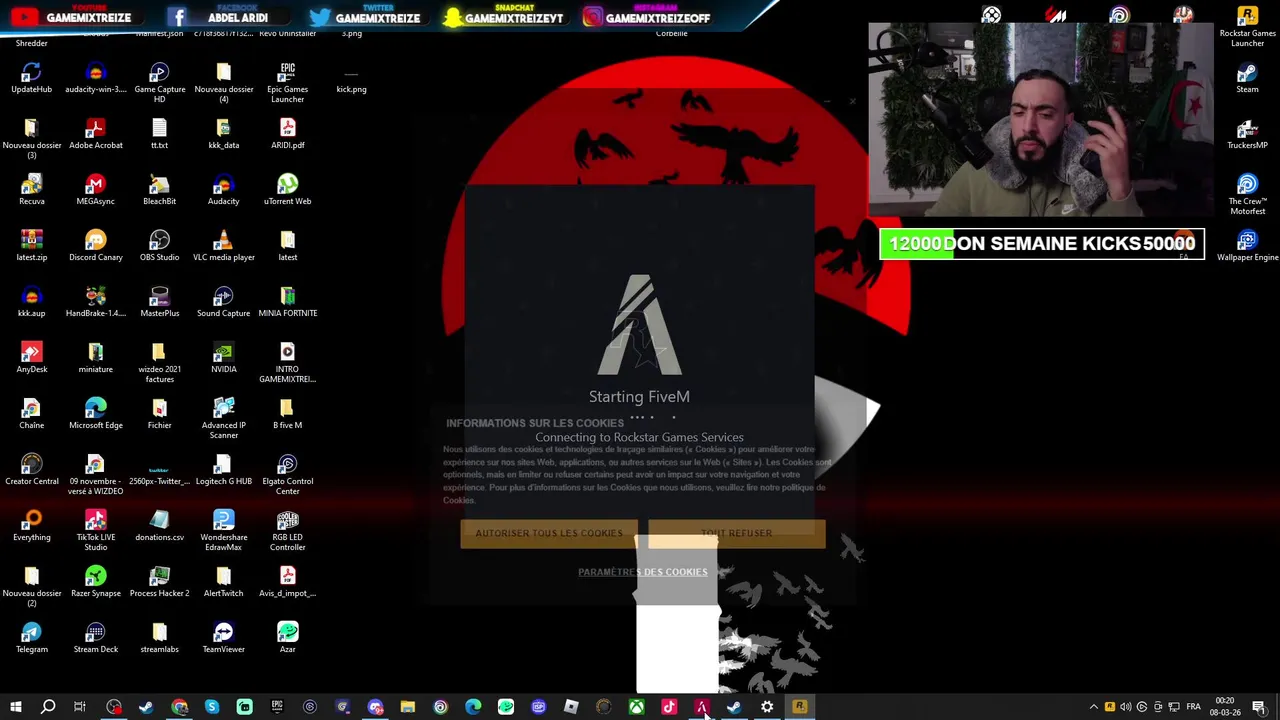Open the NVIDIA desktop shortcut

tap(223, 359)
